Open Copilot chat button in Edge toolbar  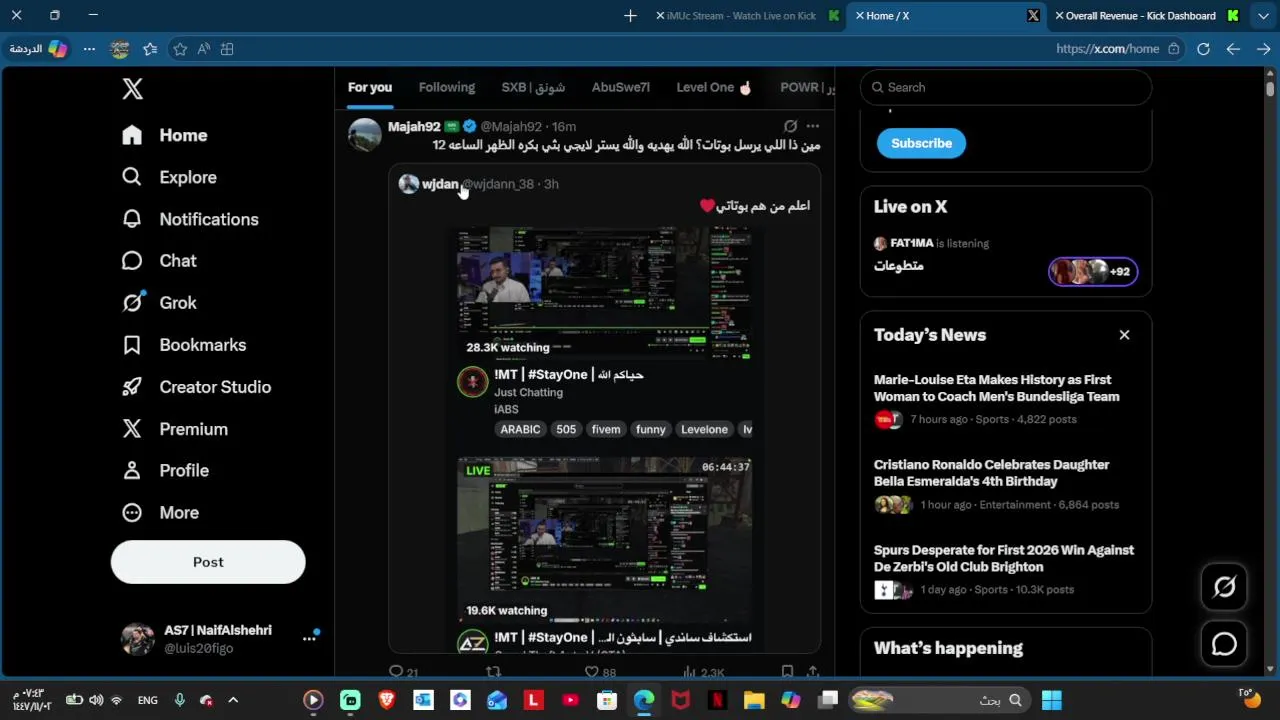point(40,49)
